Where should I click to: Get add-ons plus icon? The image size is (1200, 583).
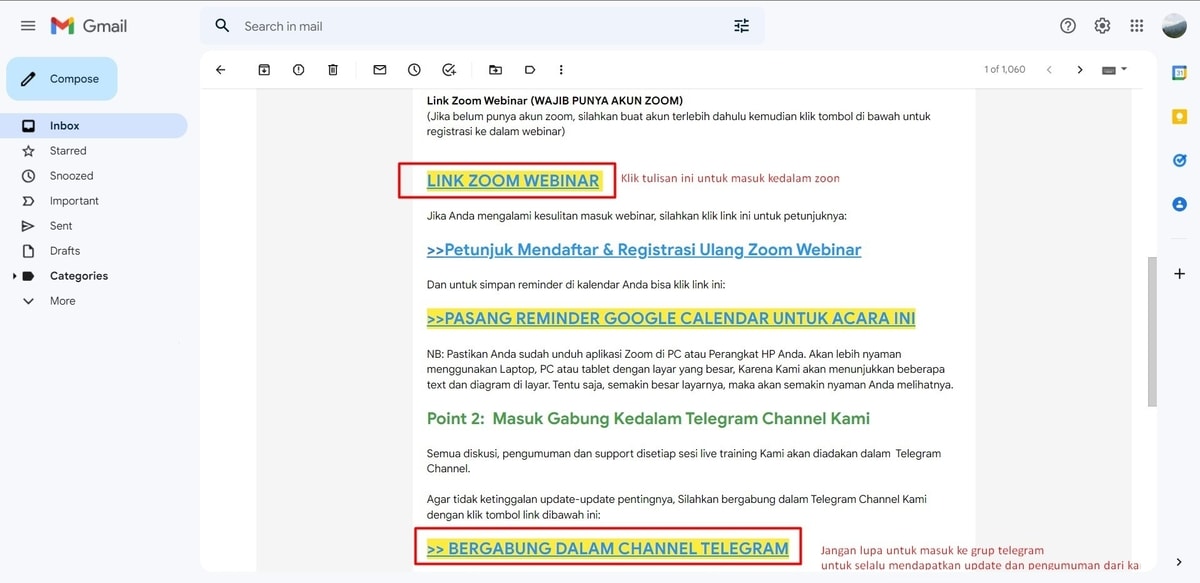[1179, 273]
